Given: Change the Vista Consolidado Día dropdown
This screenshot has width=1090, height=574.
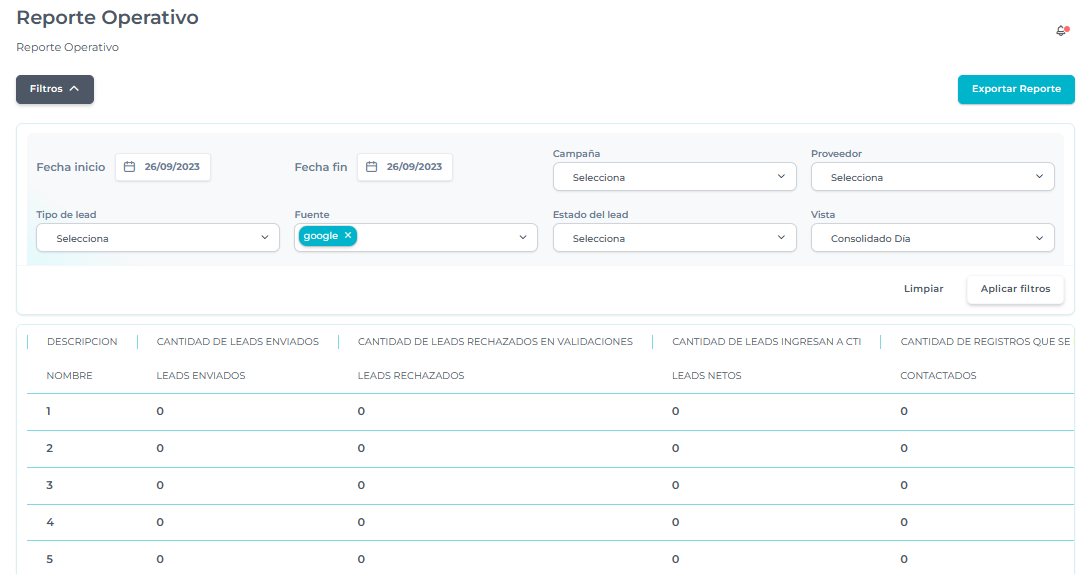Looking at the screenshot, I should pyautogui.click(x=932, y=238).
